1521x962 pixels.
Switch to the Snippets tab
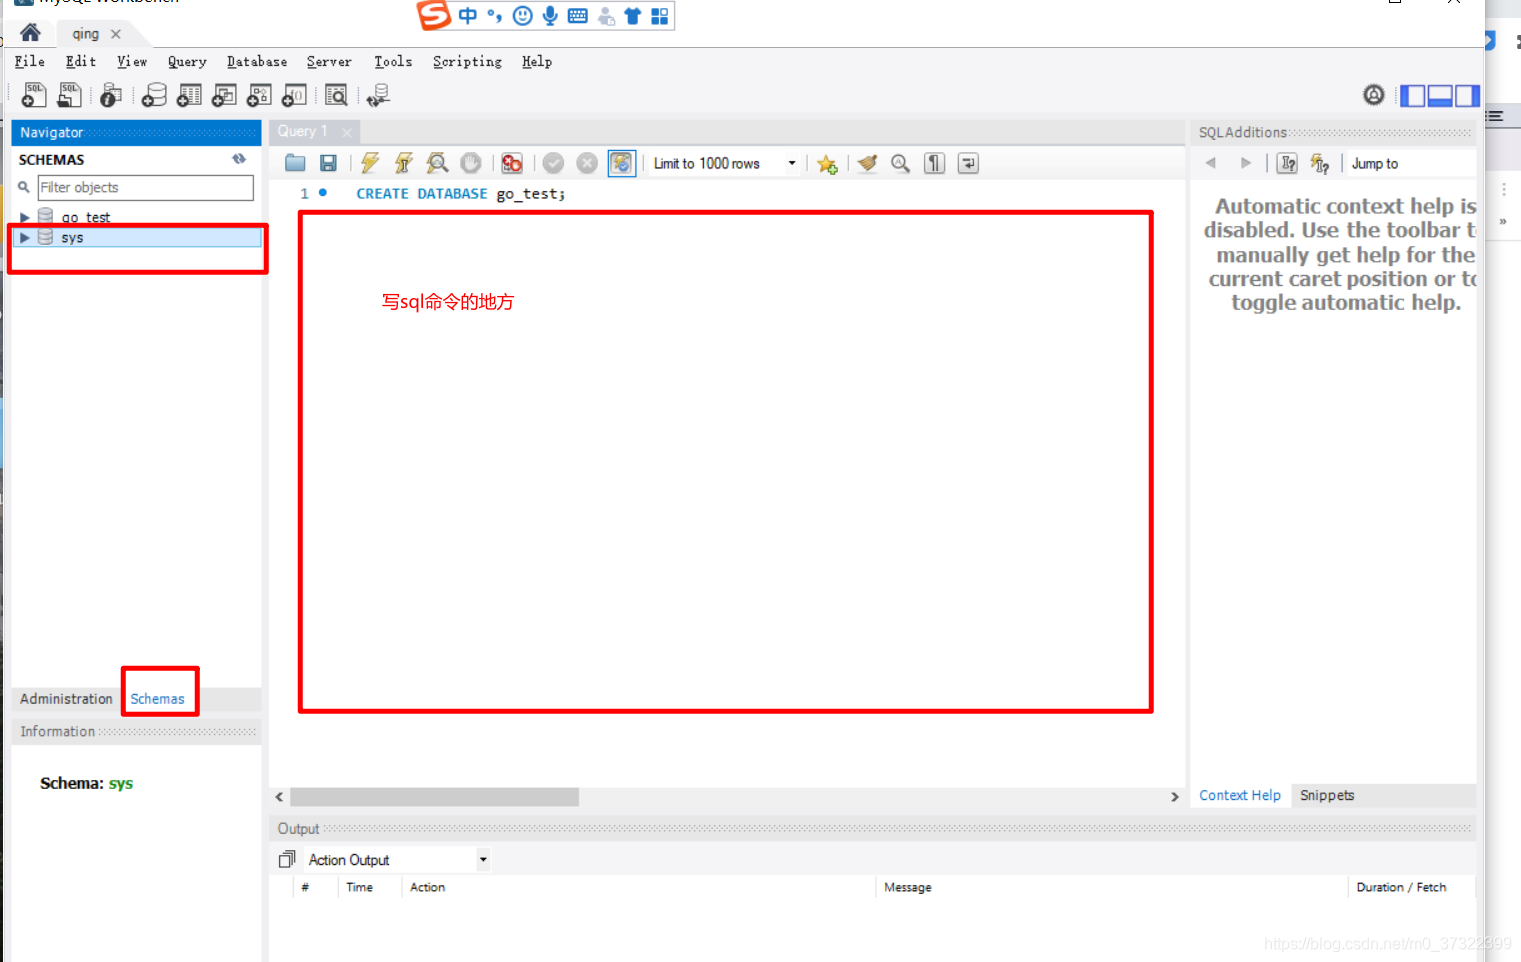[x=1327, y=796]
